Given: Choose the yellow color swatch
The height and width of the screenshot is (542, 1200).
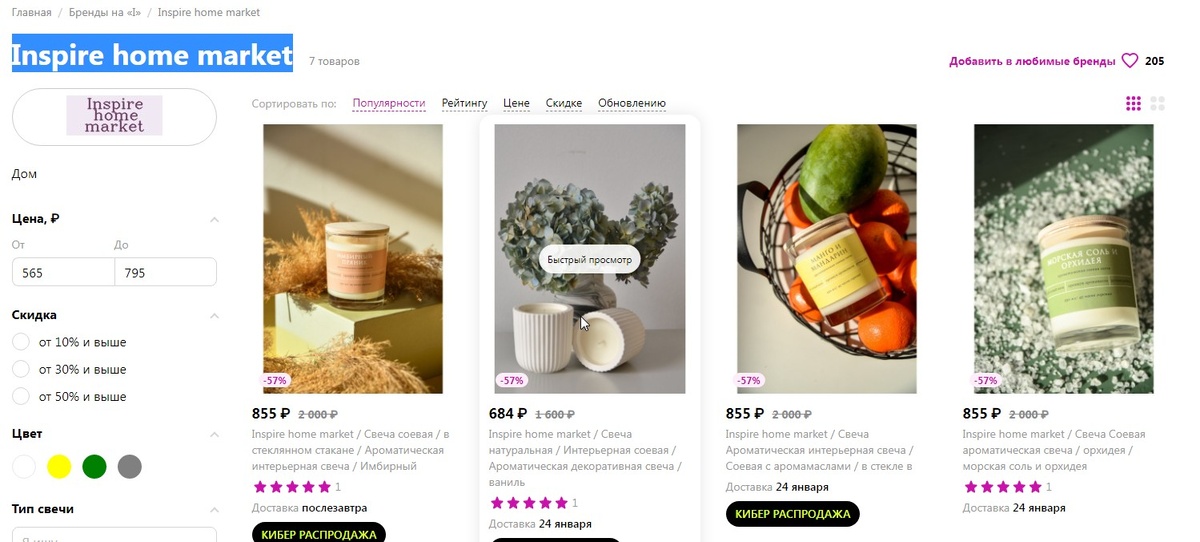Looking at the screenshot, I should click(59, 466).
